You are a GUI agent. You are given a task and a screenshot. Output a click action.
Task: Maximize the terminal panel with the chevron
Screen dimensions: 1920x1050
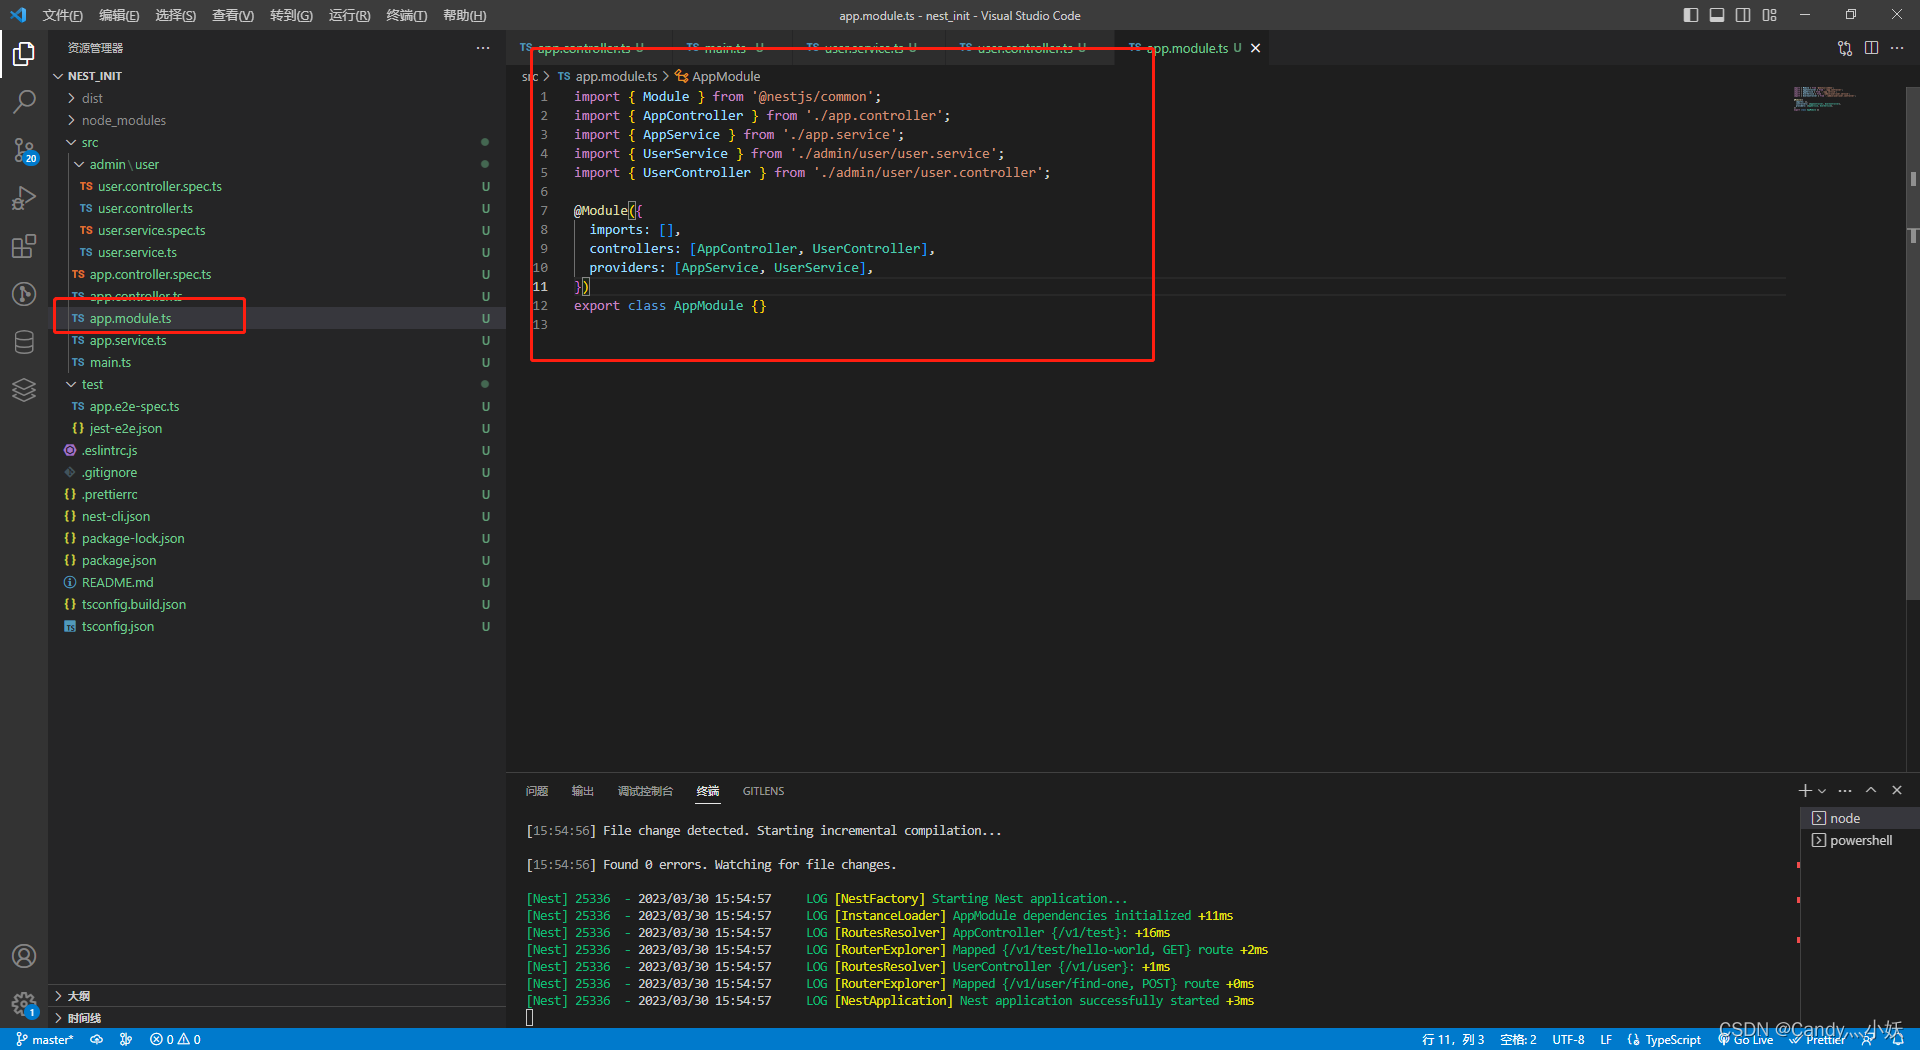point(1870,790)
